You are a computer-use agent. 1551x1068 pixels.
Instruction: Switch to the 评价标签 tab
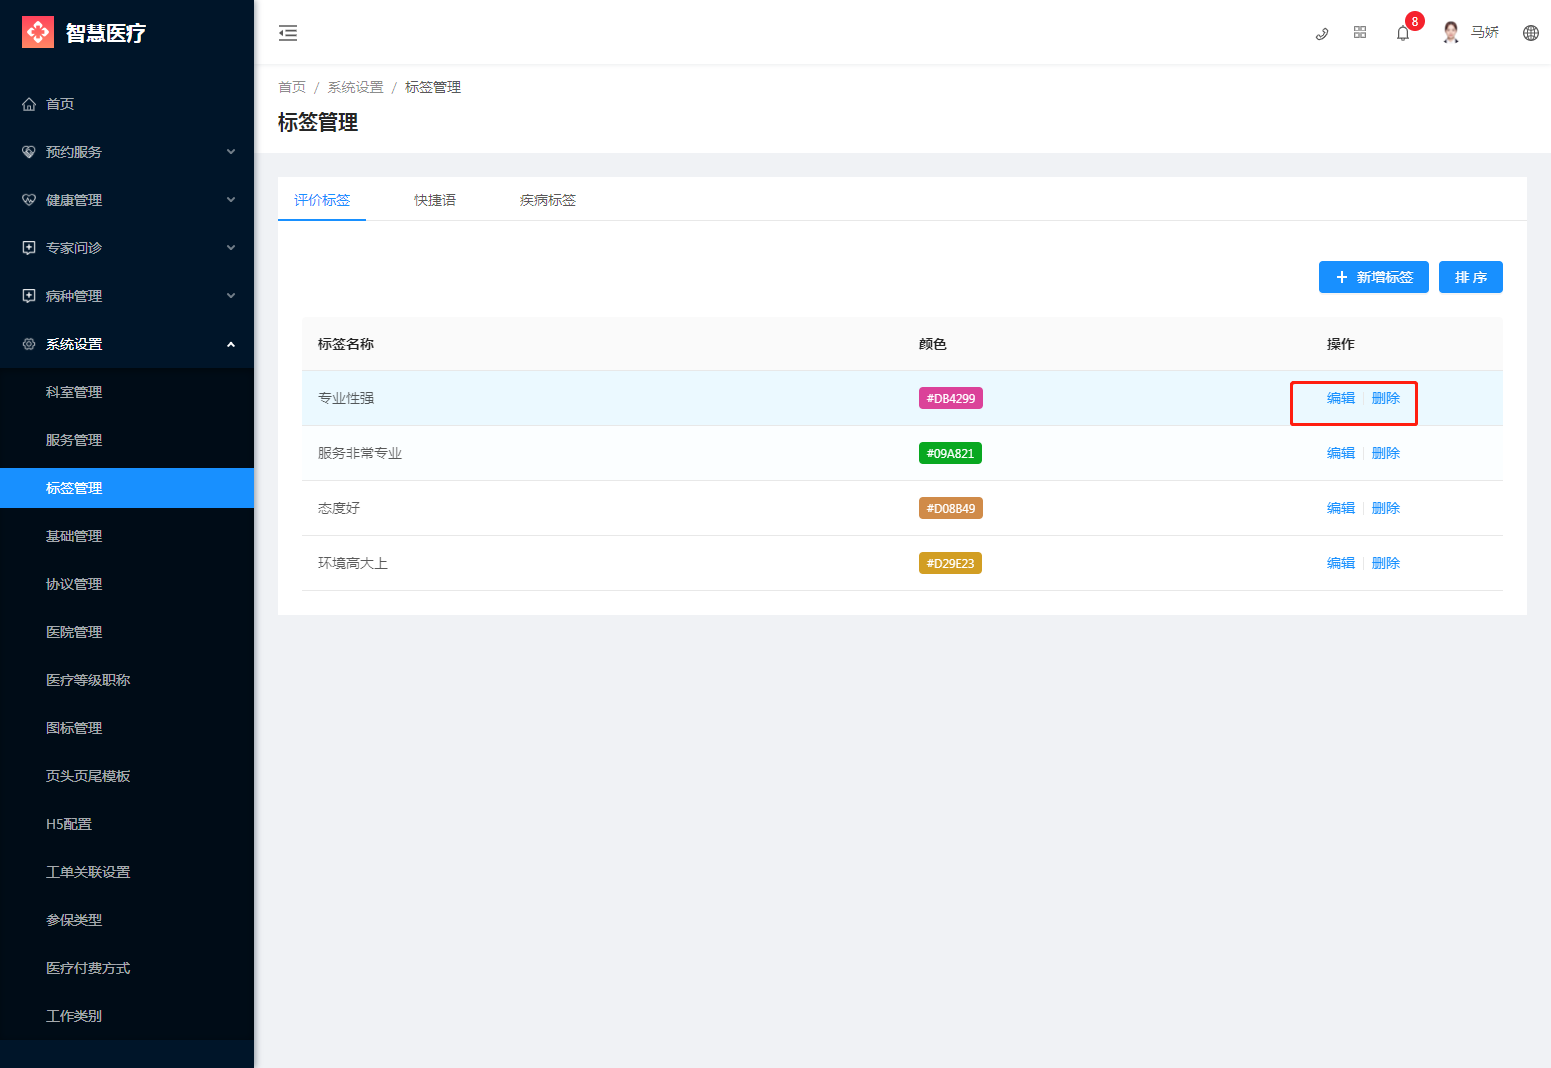click(322, 200)
